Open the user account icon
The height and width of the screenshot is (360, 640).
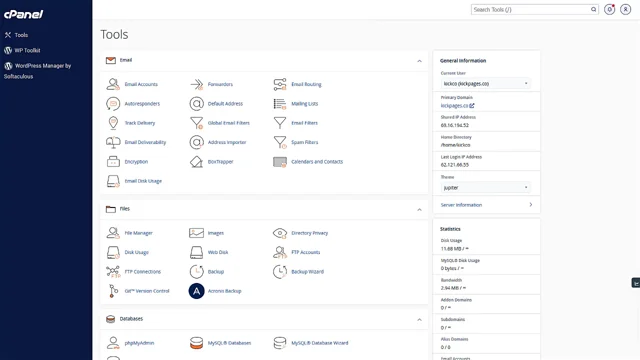coord(625,9)
